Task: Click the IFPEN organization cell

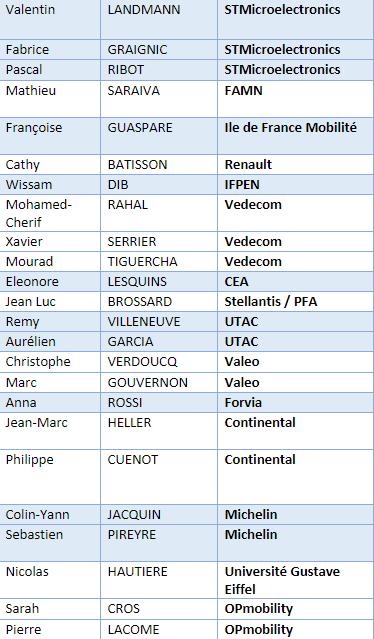Action: (296, 185)
